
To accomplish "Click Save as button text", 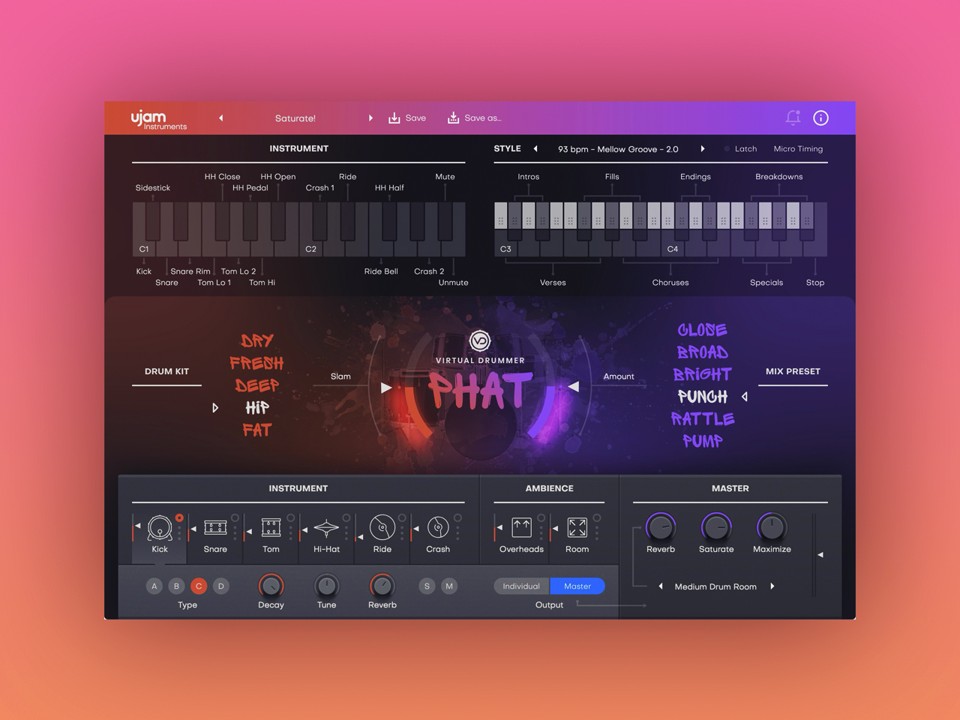I will (x=482, y=118).
